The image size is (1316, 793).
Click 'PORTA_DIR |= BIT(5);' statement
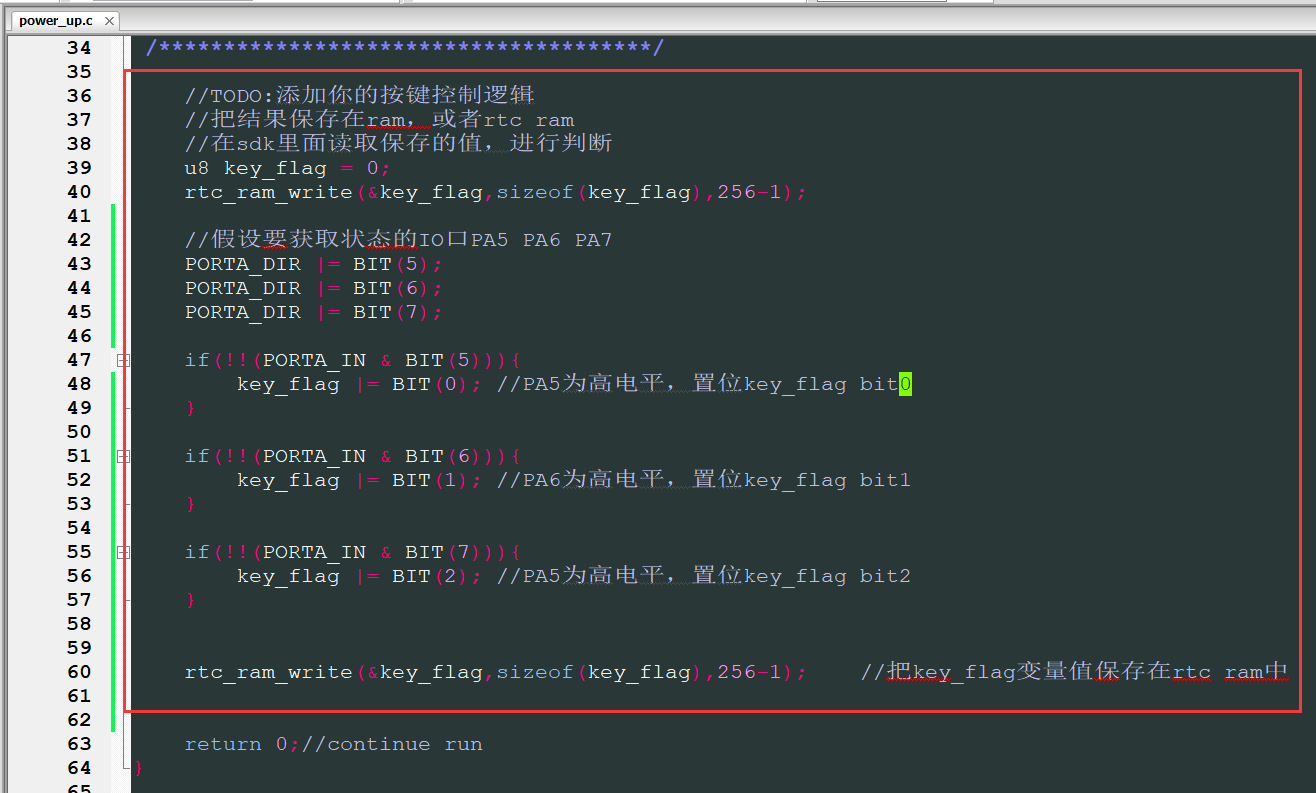313,264
